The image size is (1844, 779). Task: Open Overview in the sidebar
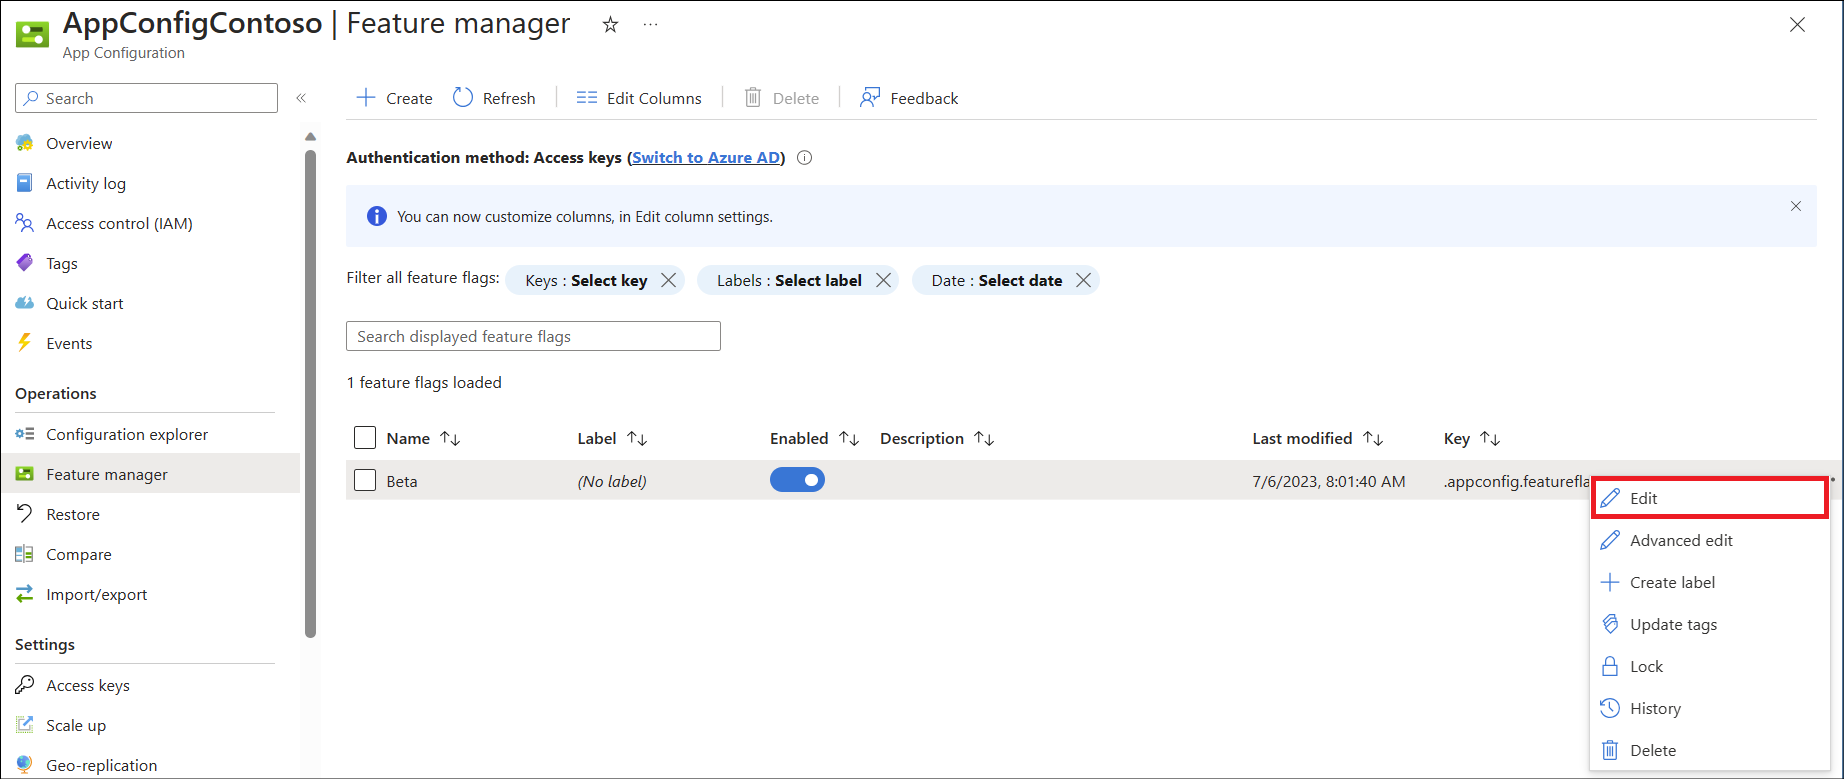(x=79, y=143)
